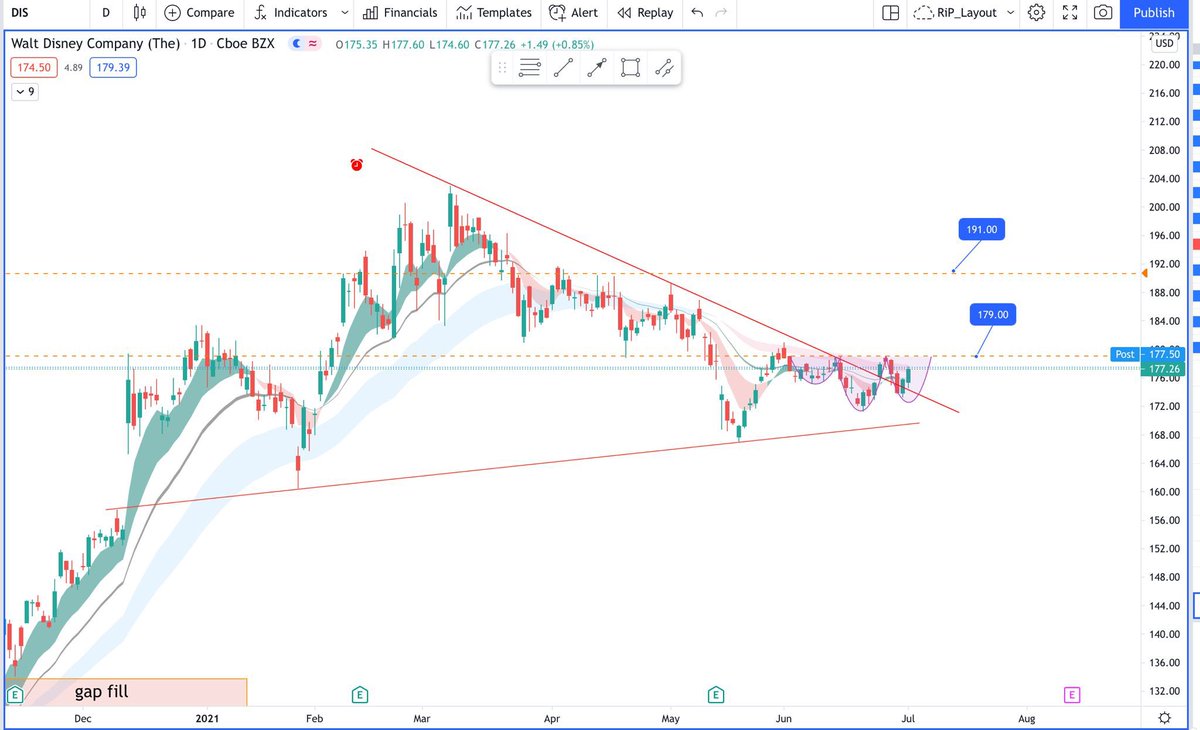
Task: Open the candlestick chart style selector
Action: [x=140, y=13]
